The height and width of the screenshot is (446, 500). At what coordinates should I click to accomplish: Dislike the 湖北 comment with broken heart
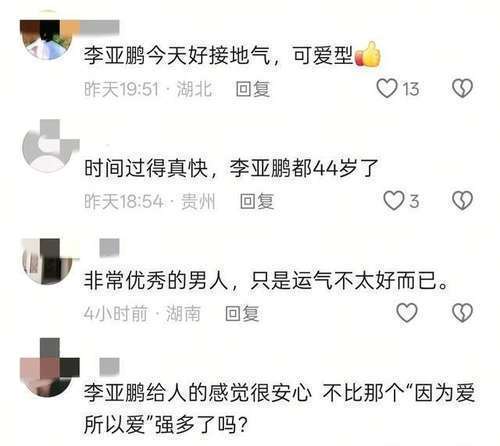point(462,88)
